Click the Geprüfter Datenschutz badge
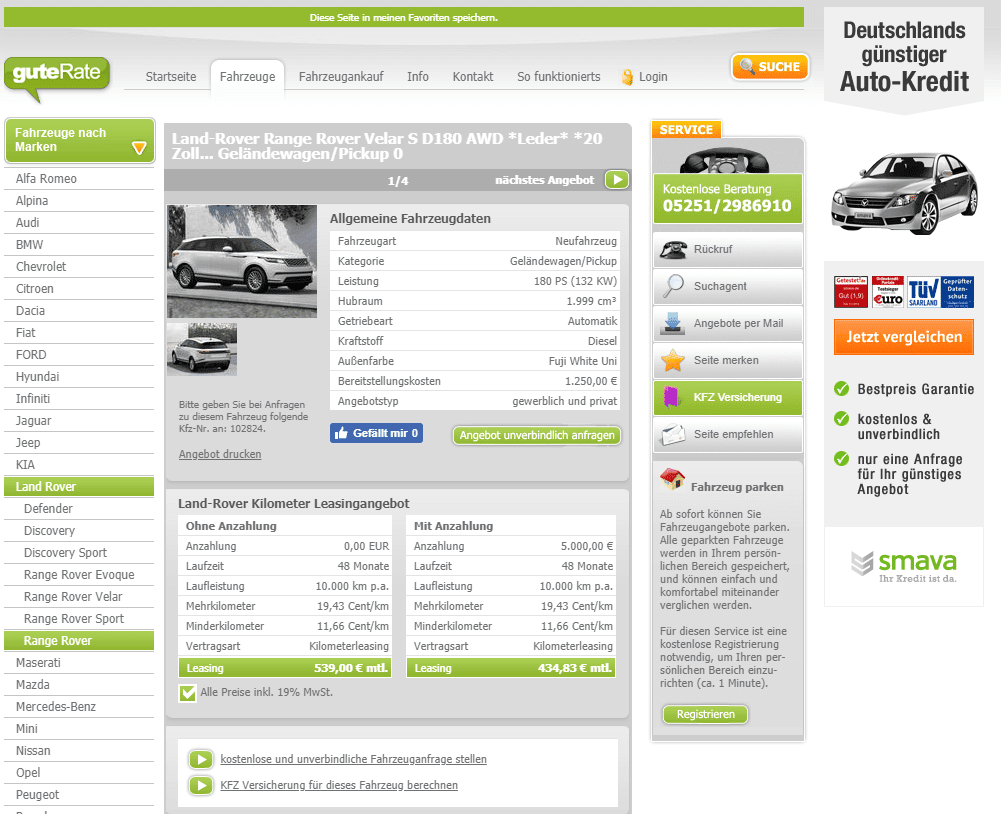 [957, 292]
